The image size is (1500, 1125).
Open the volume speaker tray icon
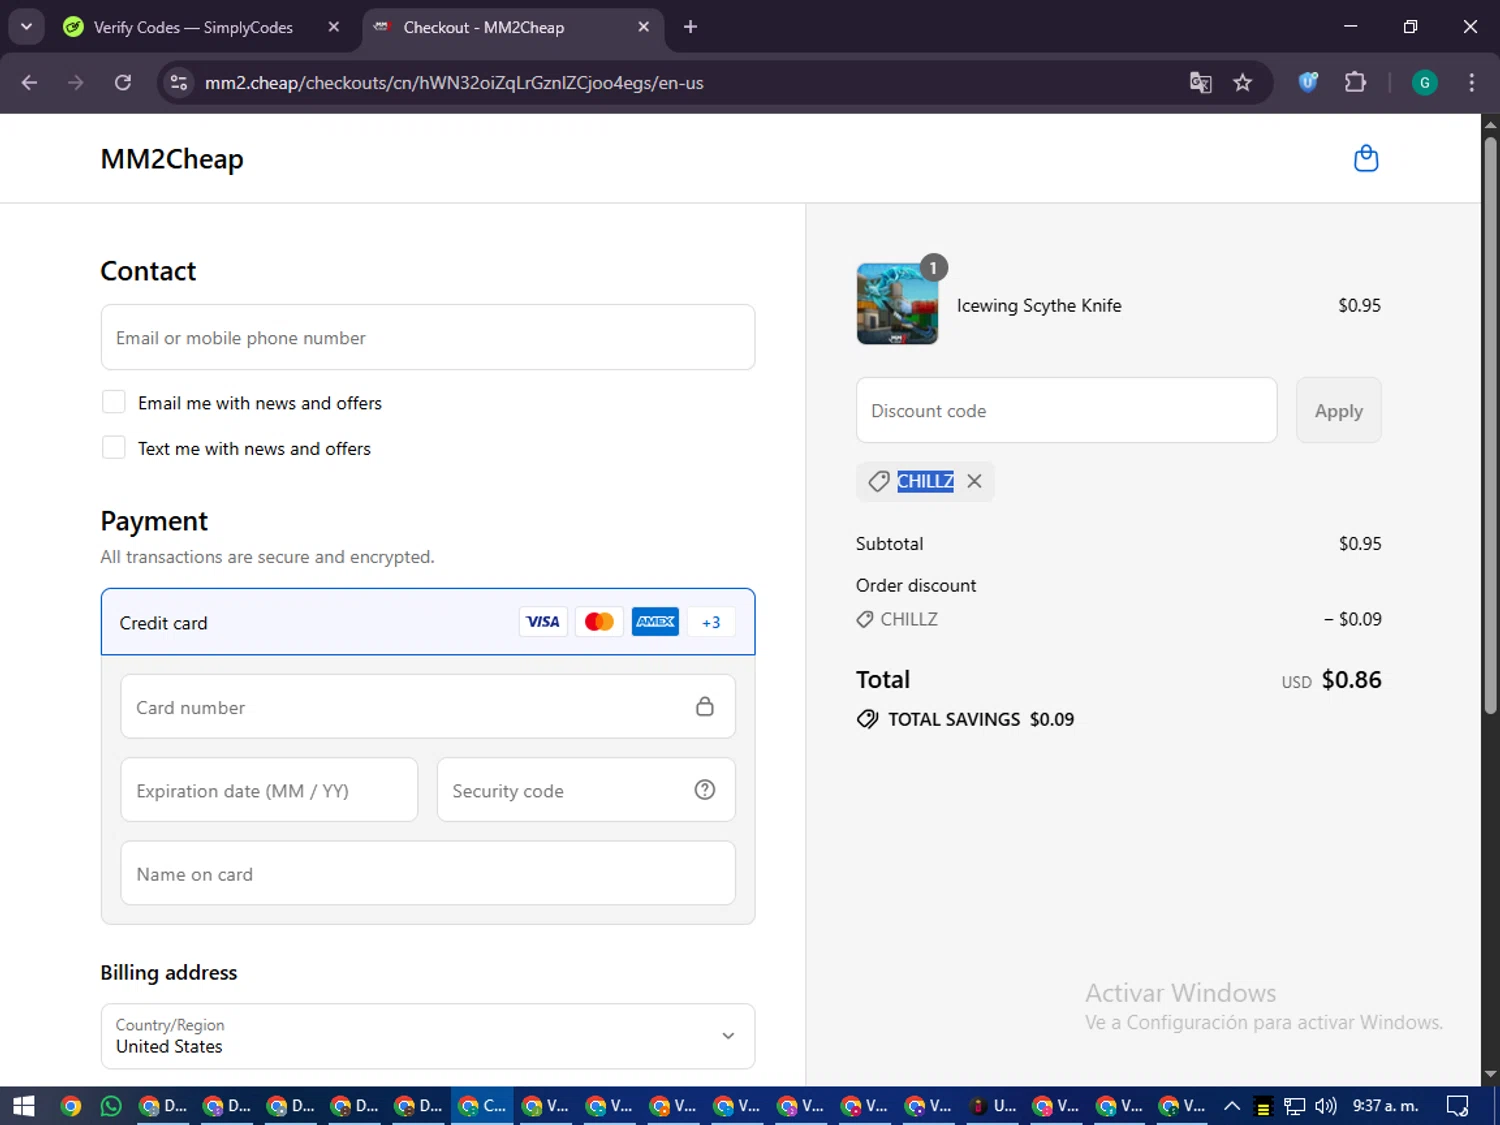tap(1325, 1106)
